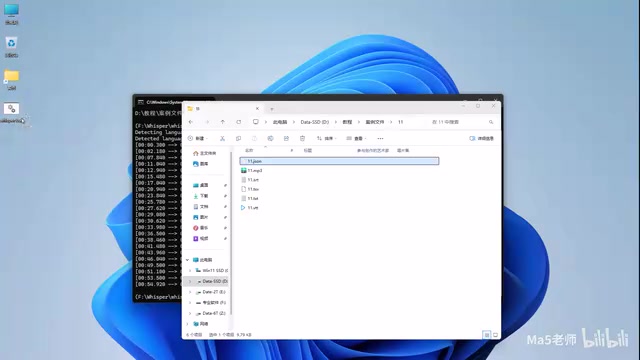Select the whisper batch file on the desktop
Screen dimensions: 640x360
(x=11, y=113)
